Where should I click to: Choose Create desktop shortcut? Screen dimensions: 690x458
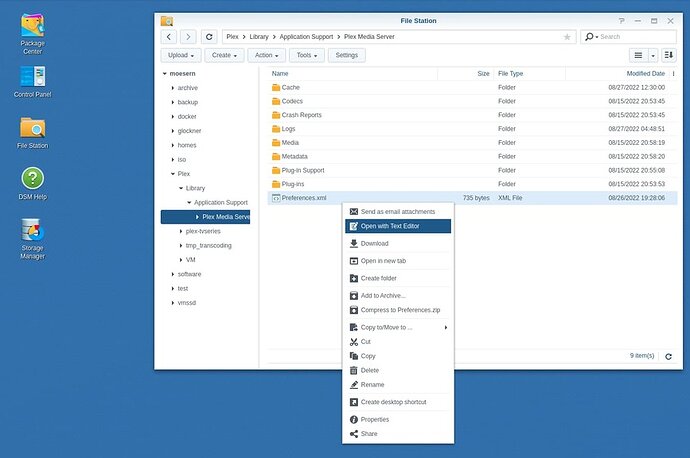[398, 402]
